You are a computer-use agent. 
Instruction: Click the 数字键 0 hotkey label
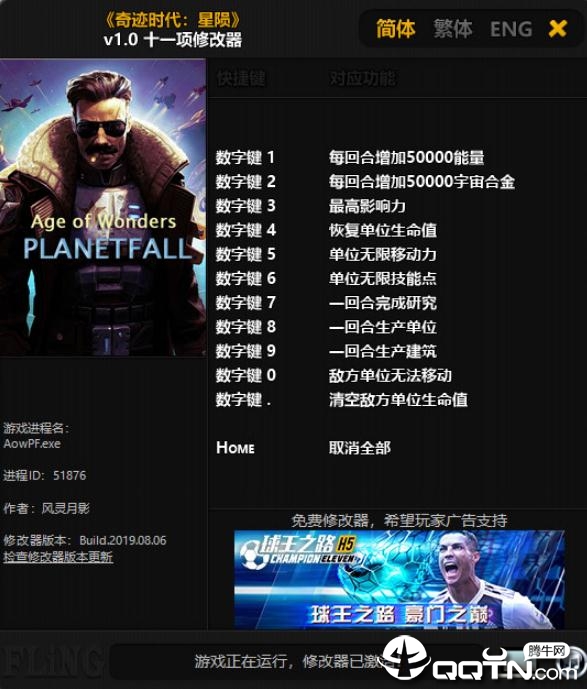click(246, 375)
